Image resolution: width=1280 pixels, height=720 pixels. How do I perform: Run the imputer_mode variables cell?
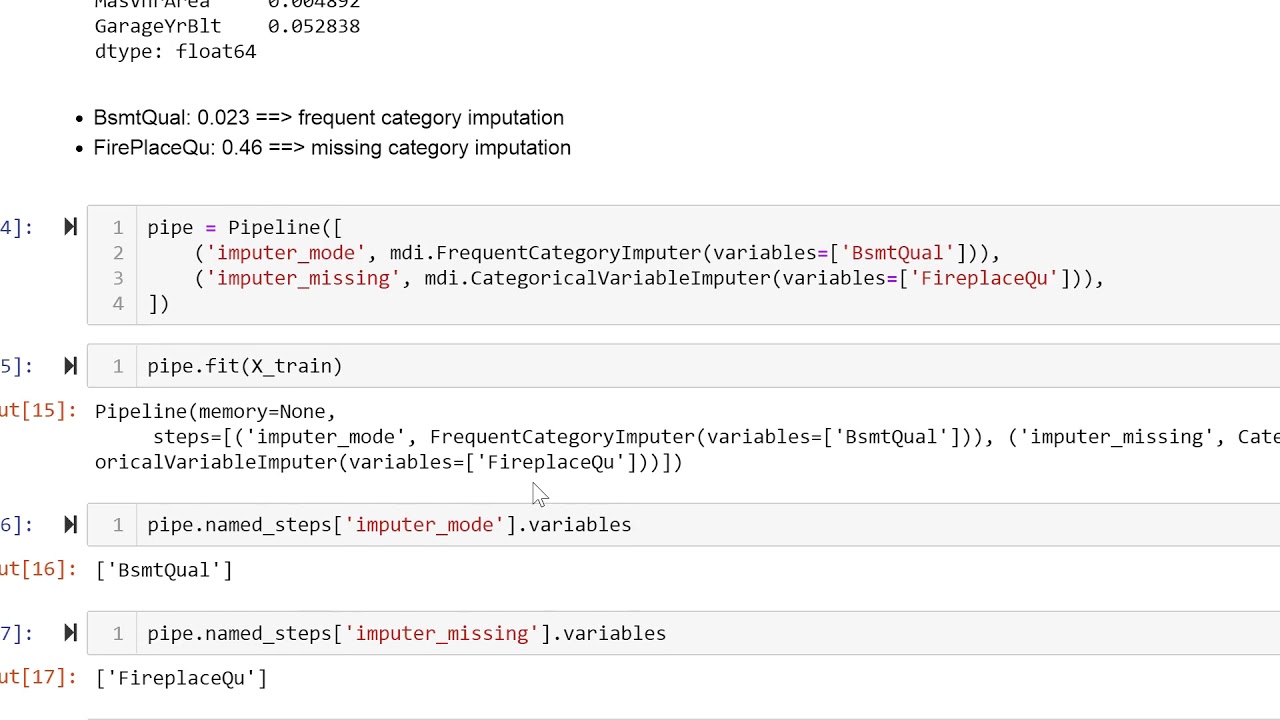pos(70,525)
